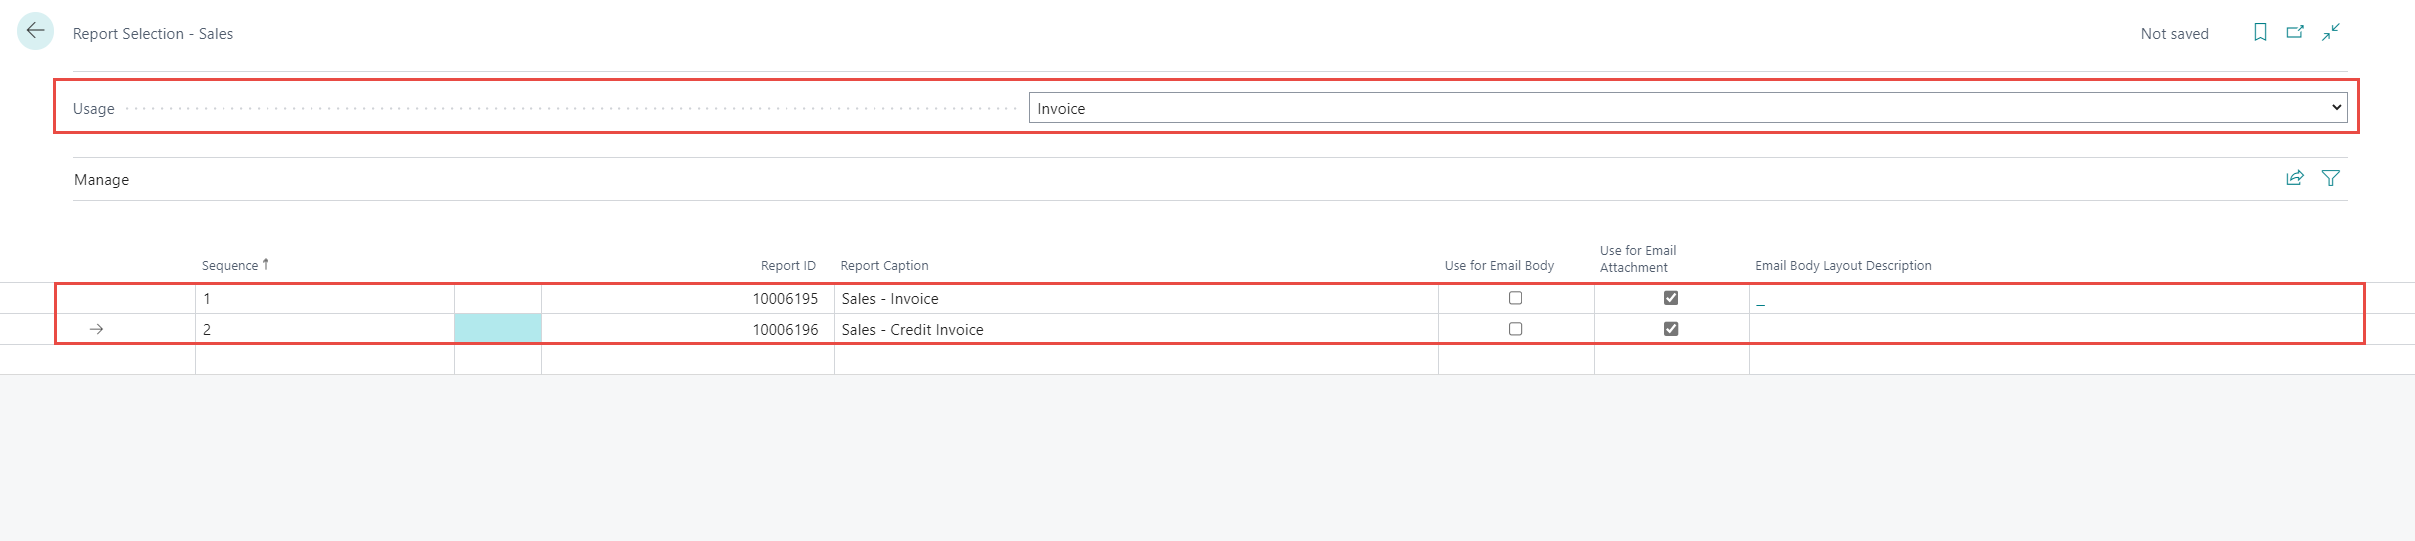2415x541 pixels.
Task: Uncheck Email Attachment for Sales - Credit Invoice
Action: point(1670,329)
